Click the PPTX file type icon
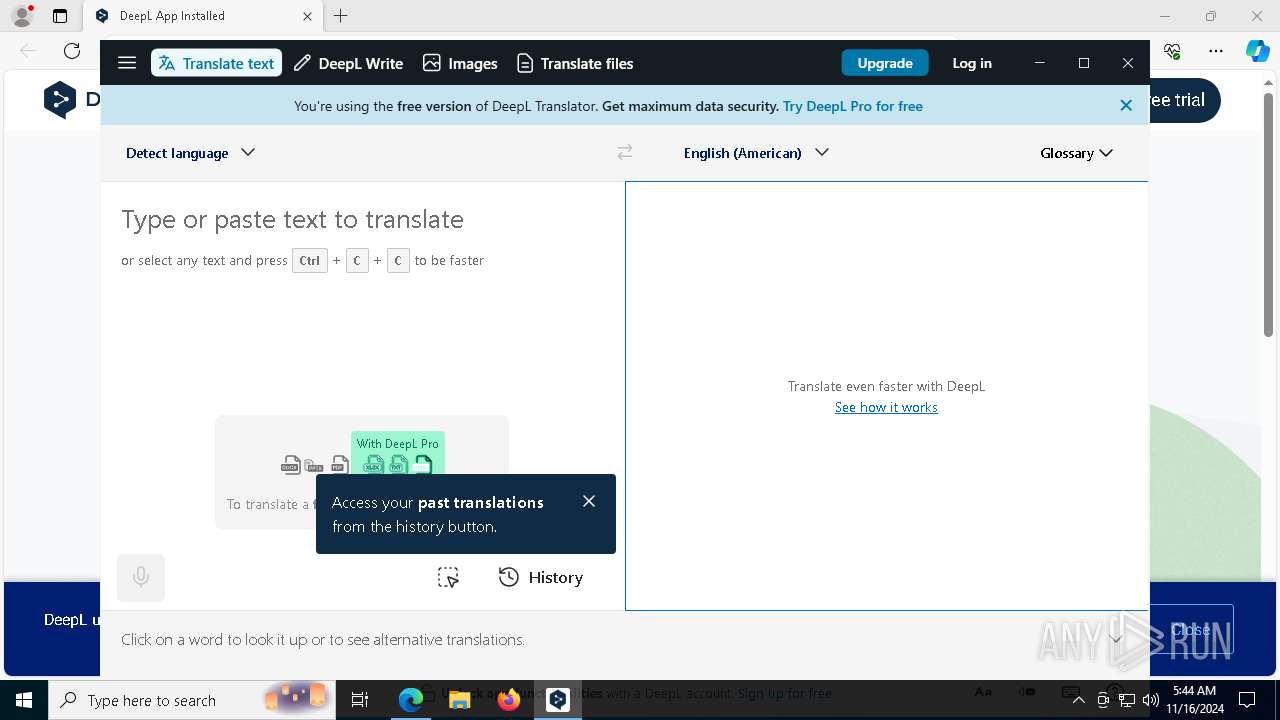This screenshot has height=720, width=1280. point(315,464)
